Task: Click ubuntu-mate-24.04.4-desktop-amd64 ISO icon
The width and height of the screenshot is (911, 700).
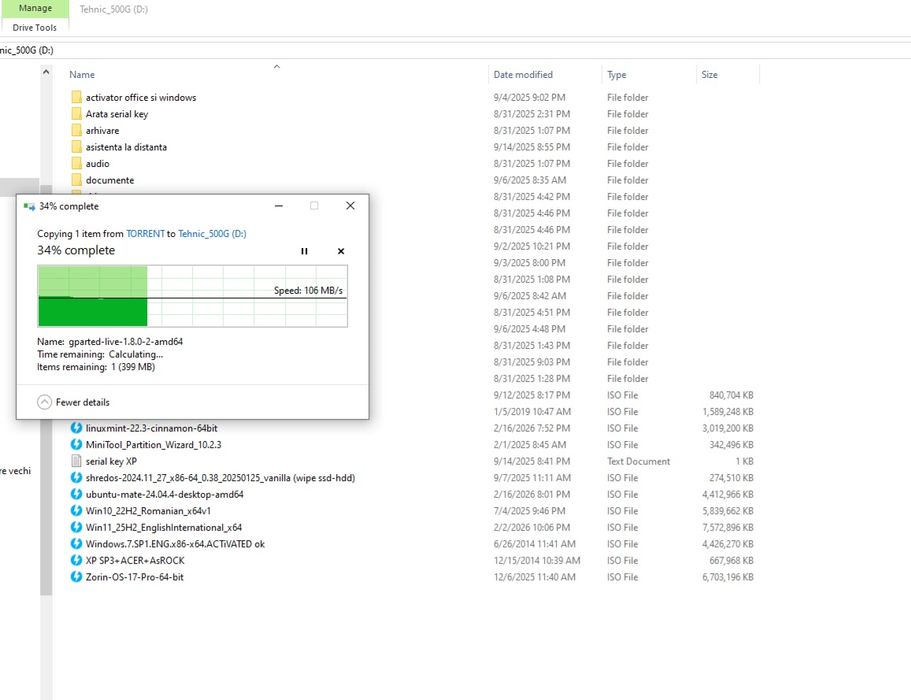Action: click(76, 494)
